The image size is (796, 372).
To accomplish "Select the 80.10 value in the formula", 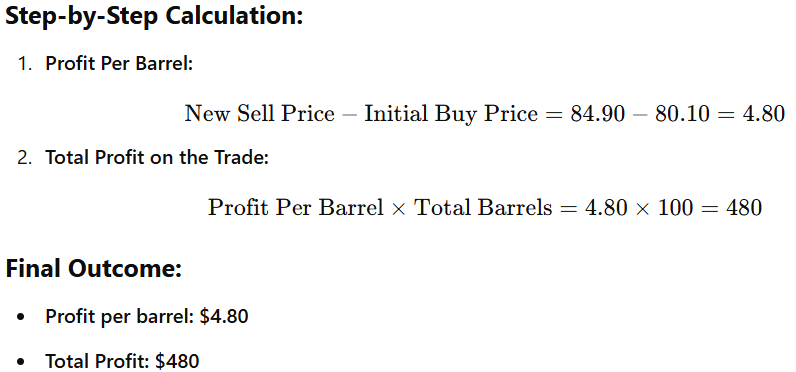I will pos(682,114).
